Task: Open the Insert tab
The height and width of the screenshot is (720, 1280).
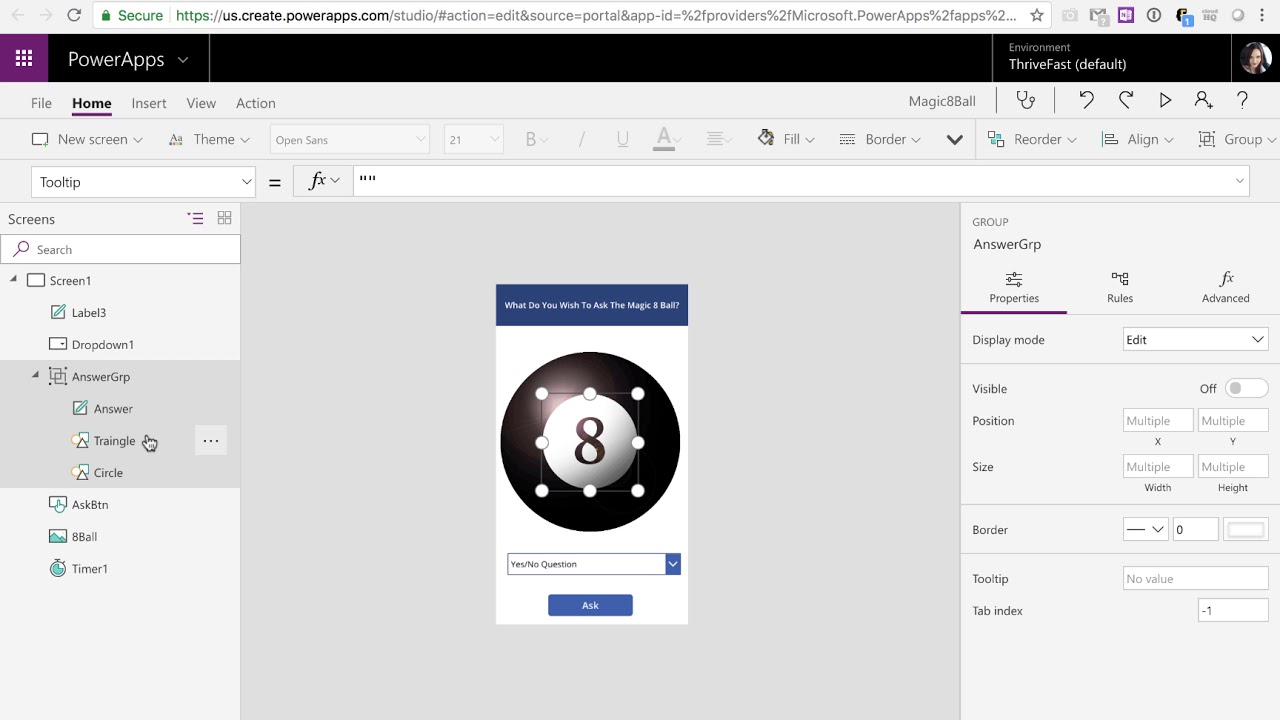Action: [149, 103]
